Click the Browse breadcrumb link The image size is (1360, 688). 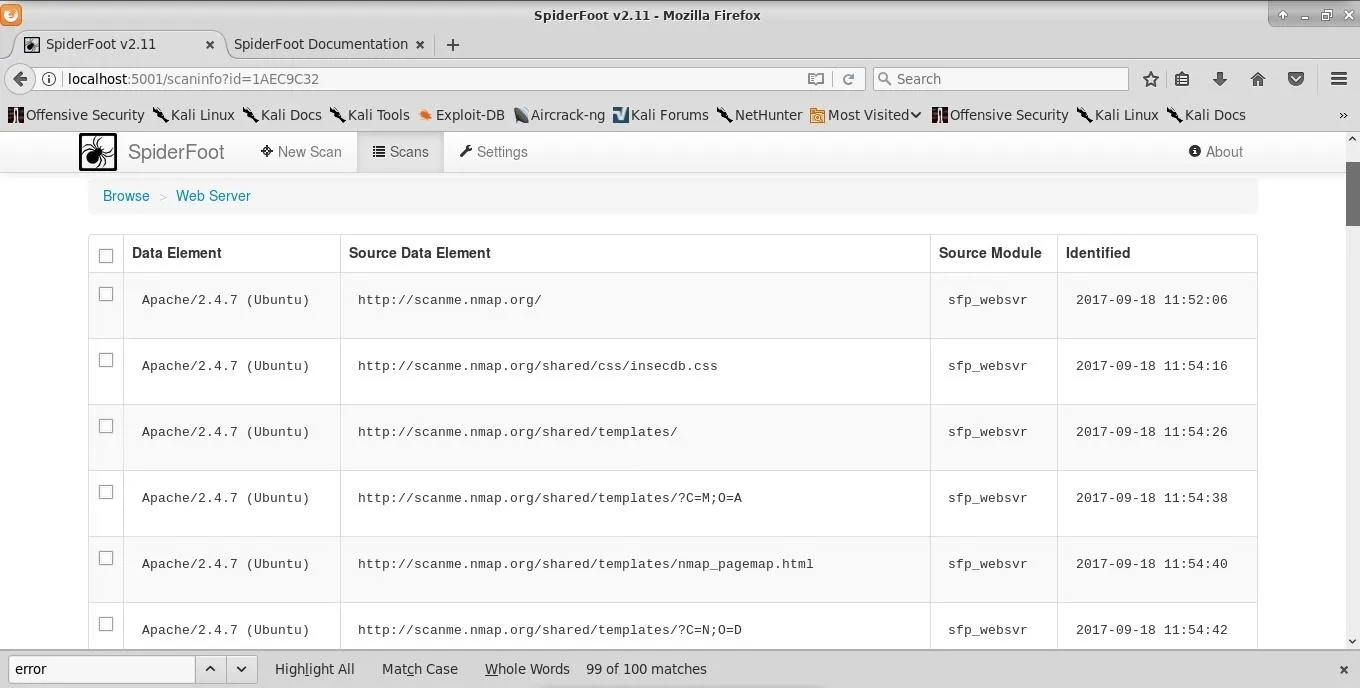[126, 196]
